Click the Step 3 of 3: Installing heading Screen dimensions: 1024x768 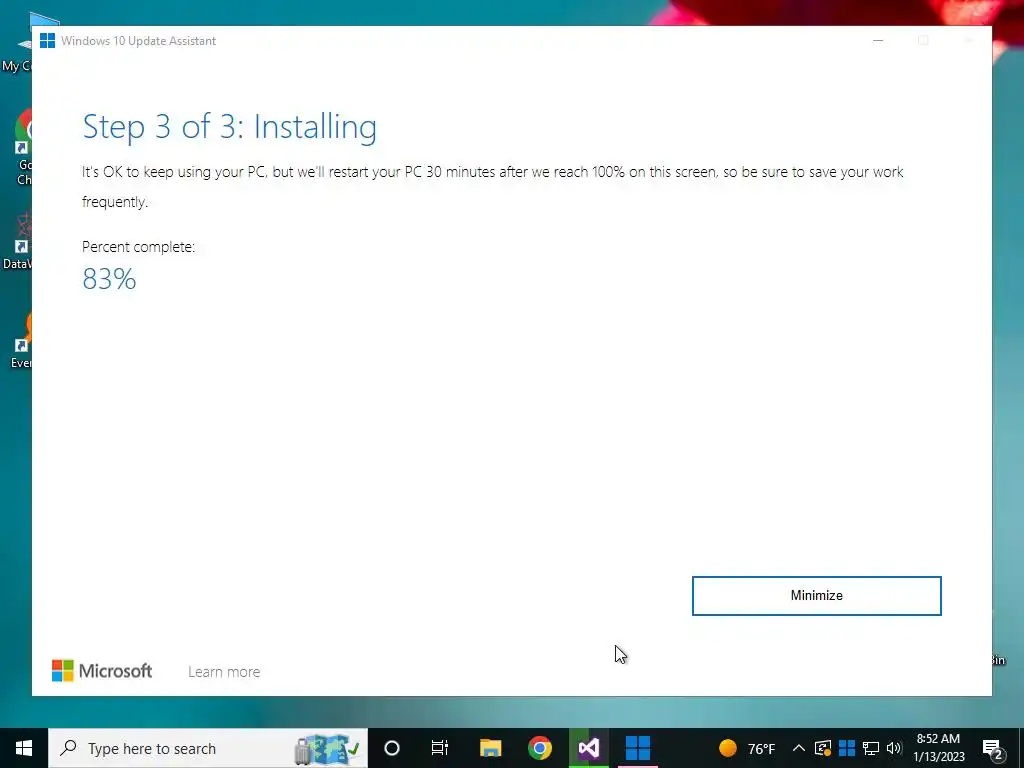pos(229,126)
